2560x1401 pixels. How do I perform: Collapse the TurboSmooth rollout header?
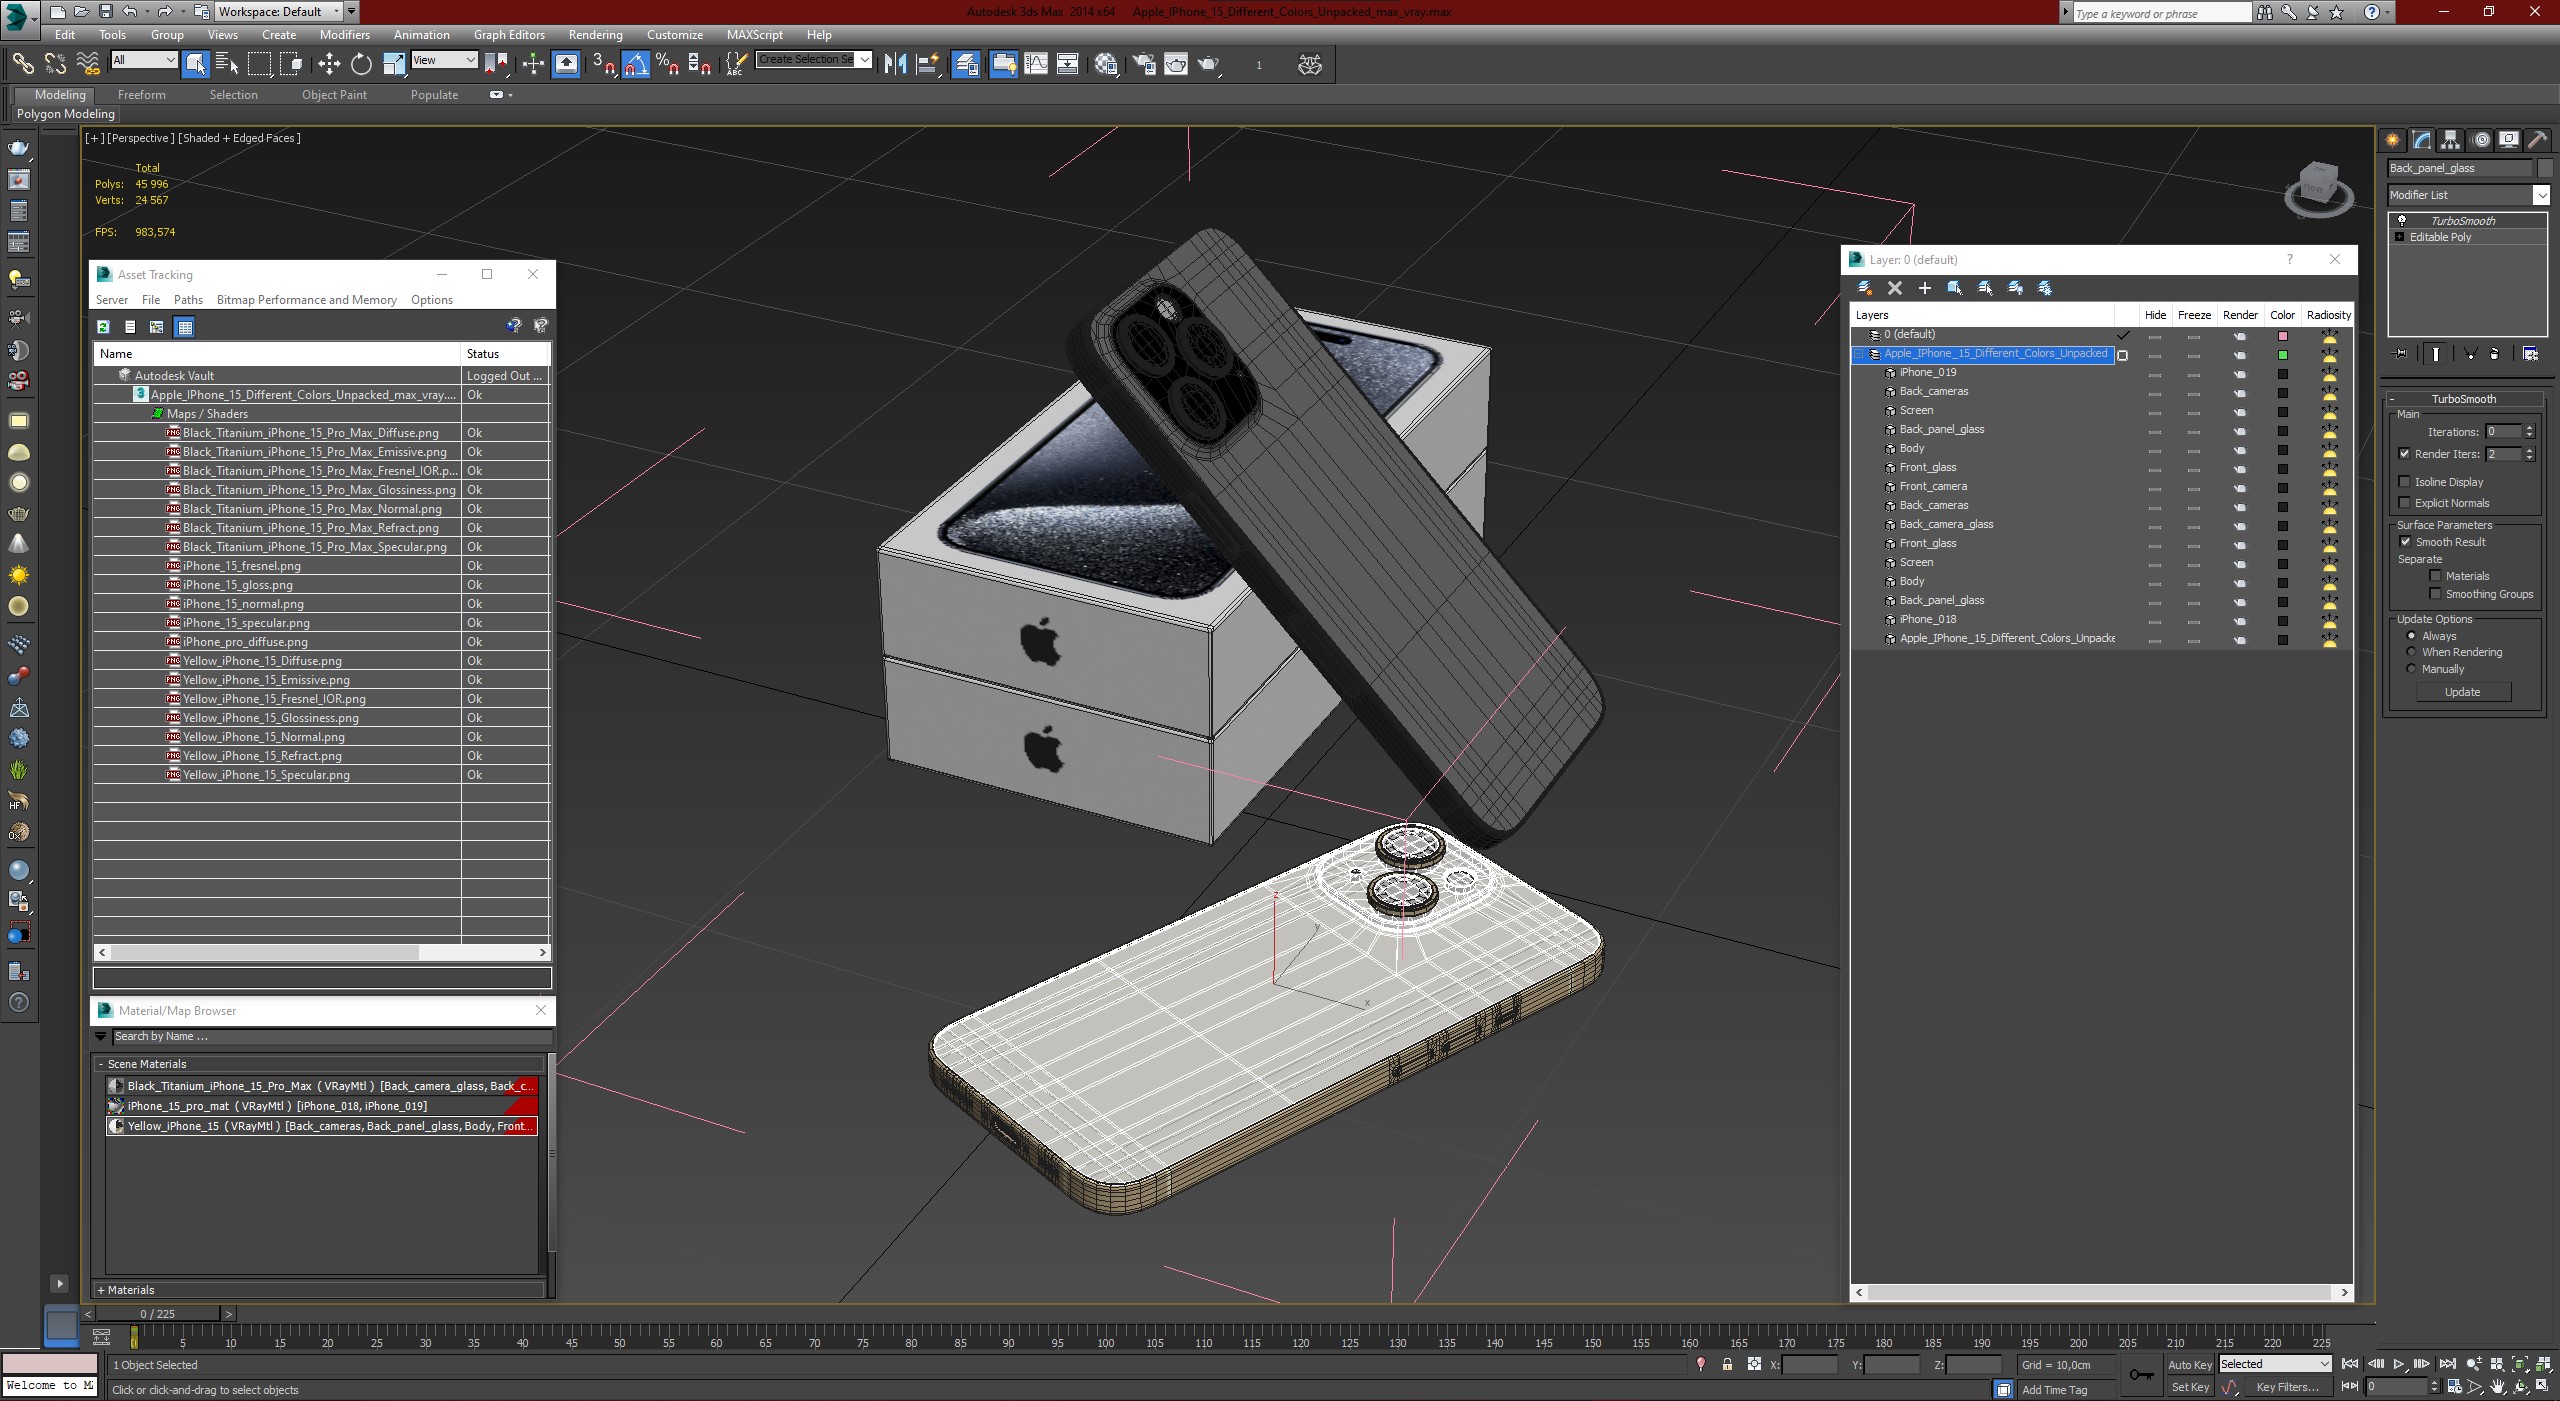tap(2464, 399)
